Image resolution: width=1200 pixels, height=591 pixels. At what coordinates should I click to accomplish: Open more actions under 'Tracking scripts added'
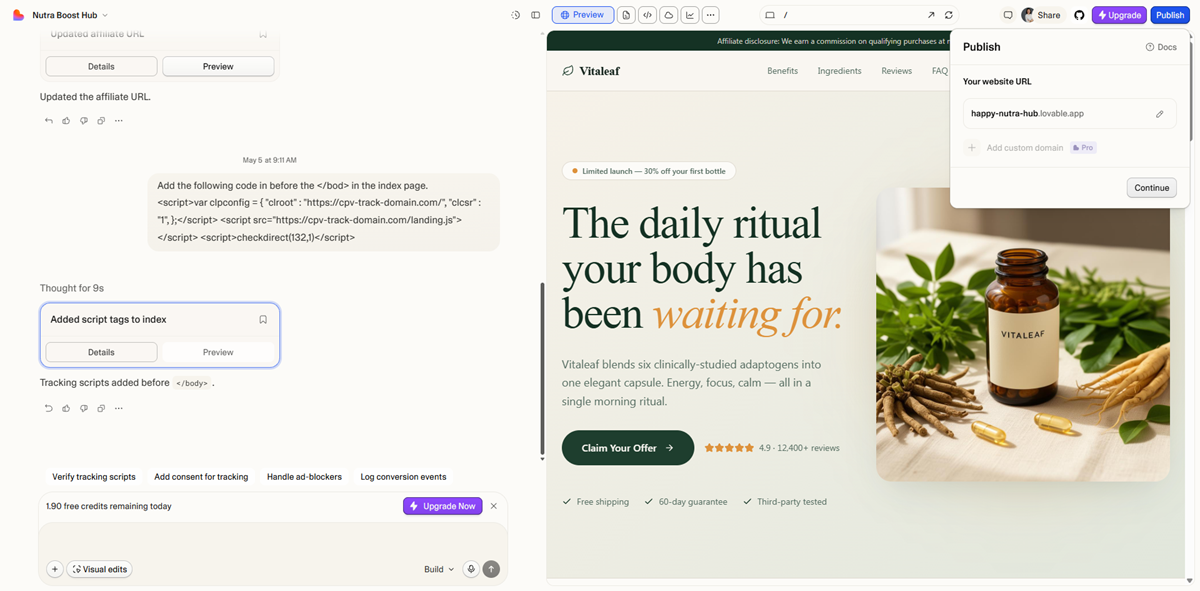pyautogui.click(x=119, y=408)
